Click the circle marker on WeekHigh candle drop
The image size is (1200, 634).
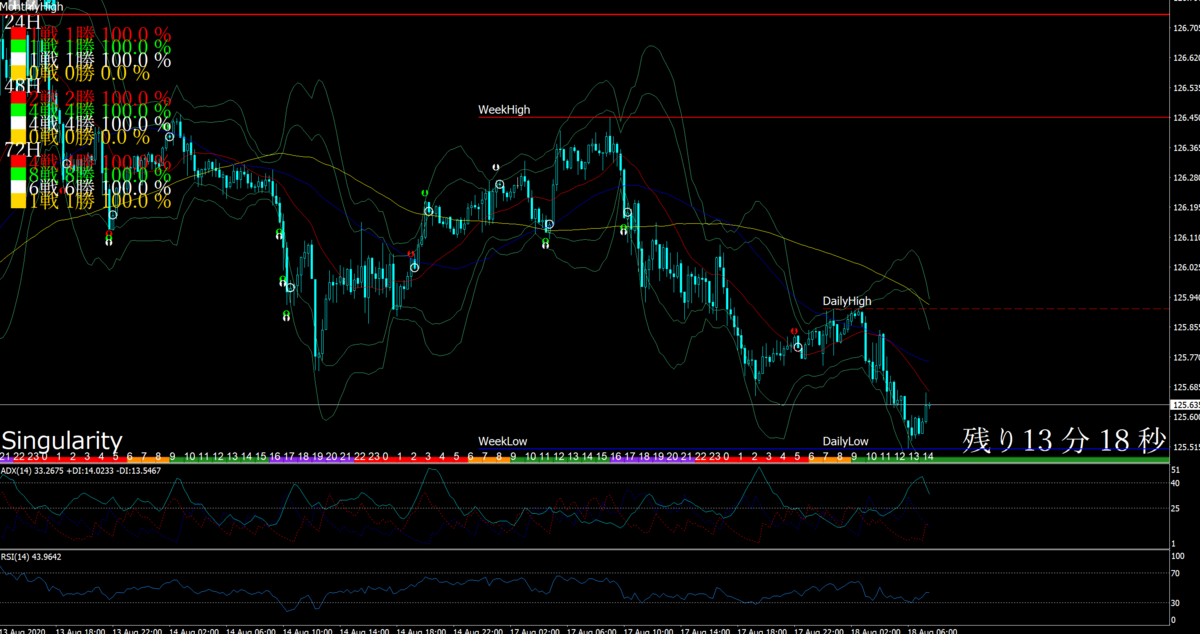point(628,213)
